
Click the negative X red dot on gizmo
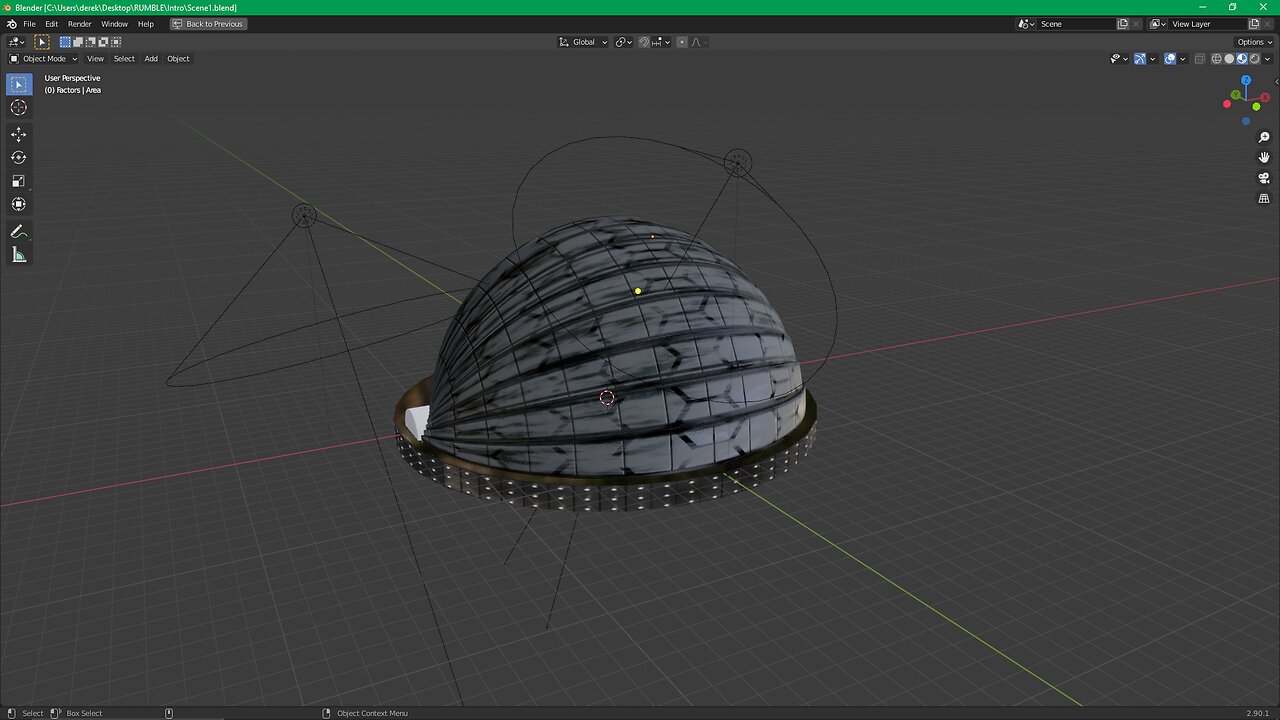coord(1227,104)
